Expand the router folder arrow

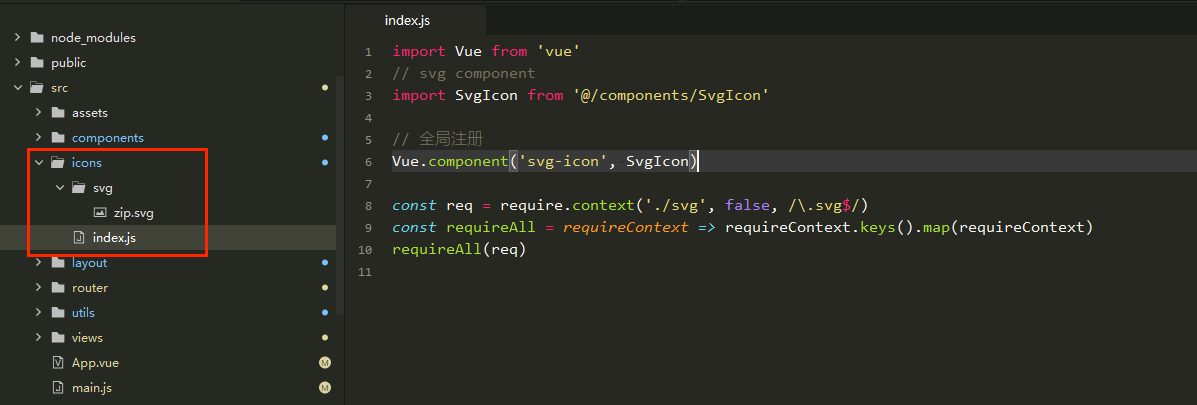tap(38, 288)
